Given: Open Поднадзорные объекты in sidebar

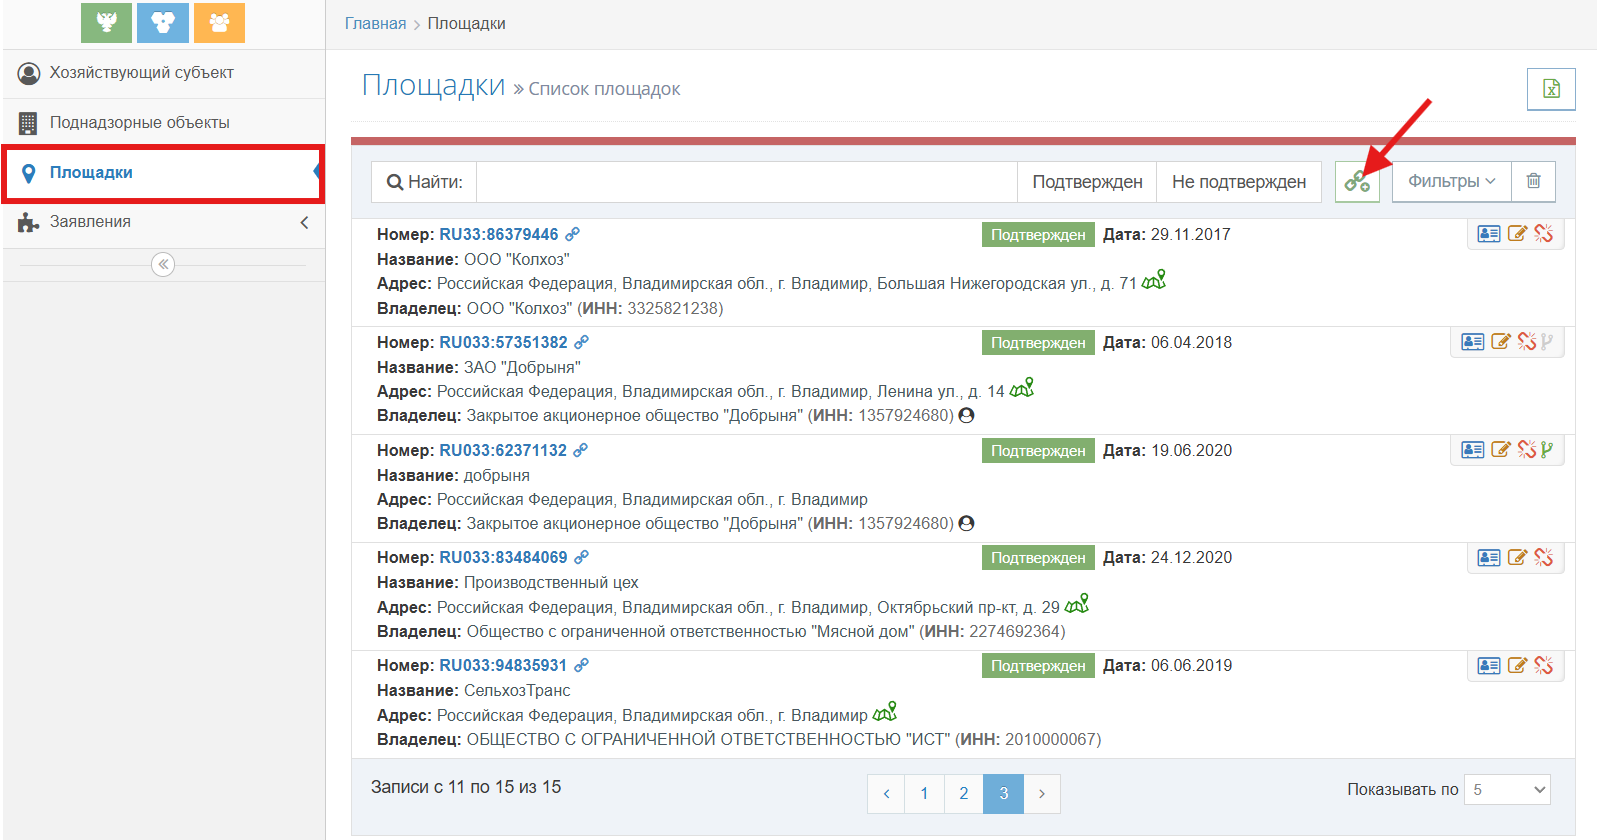Looking at the screenshot, I should pyautogui.click(x=139, y=123).
